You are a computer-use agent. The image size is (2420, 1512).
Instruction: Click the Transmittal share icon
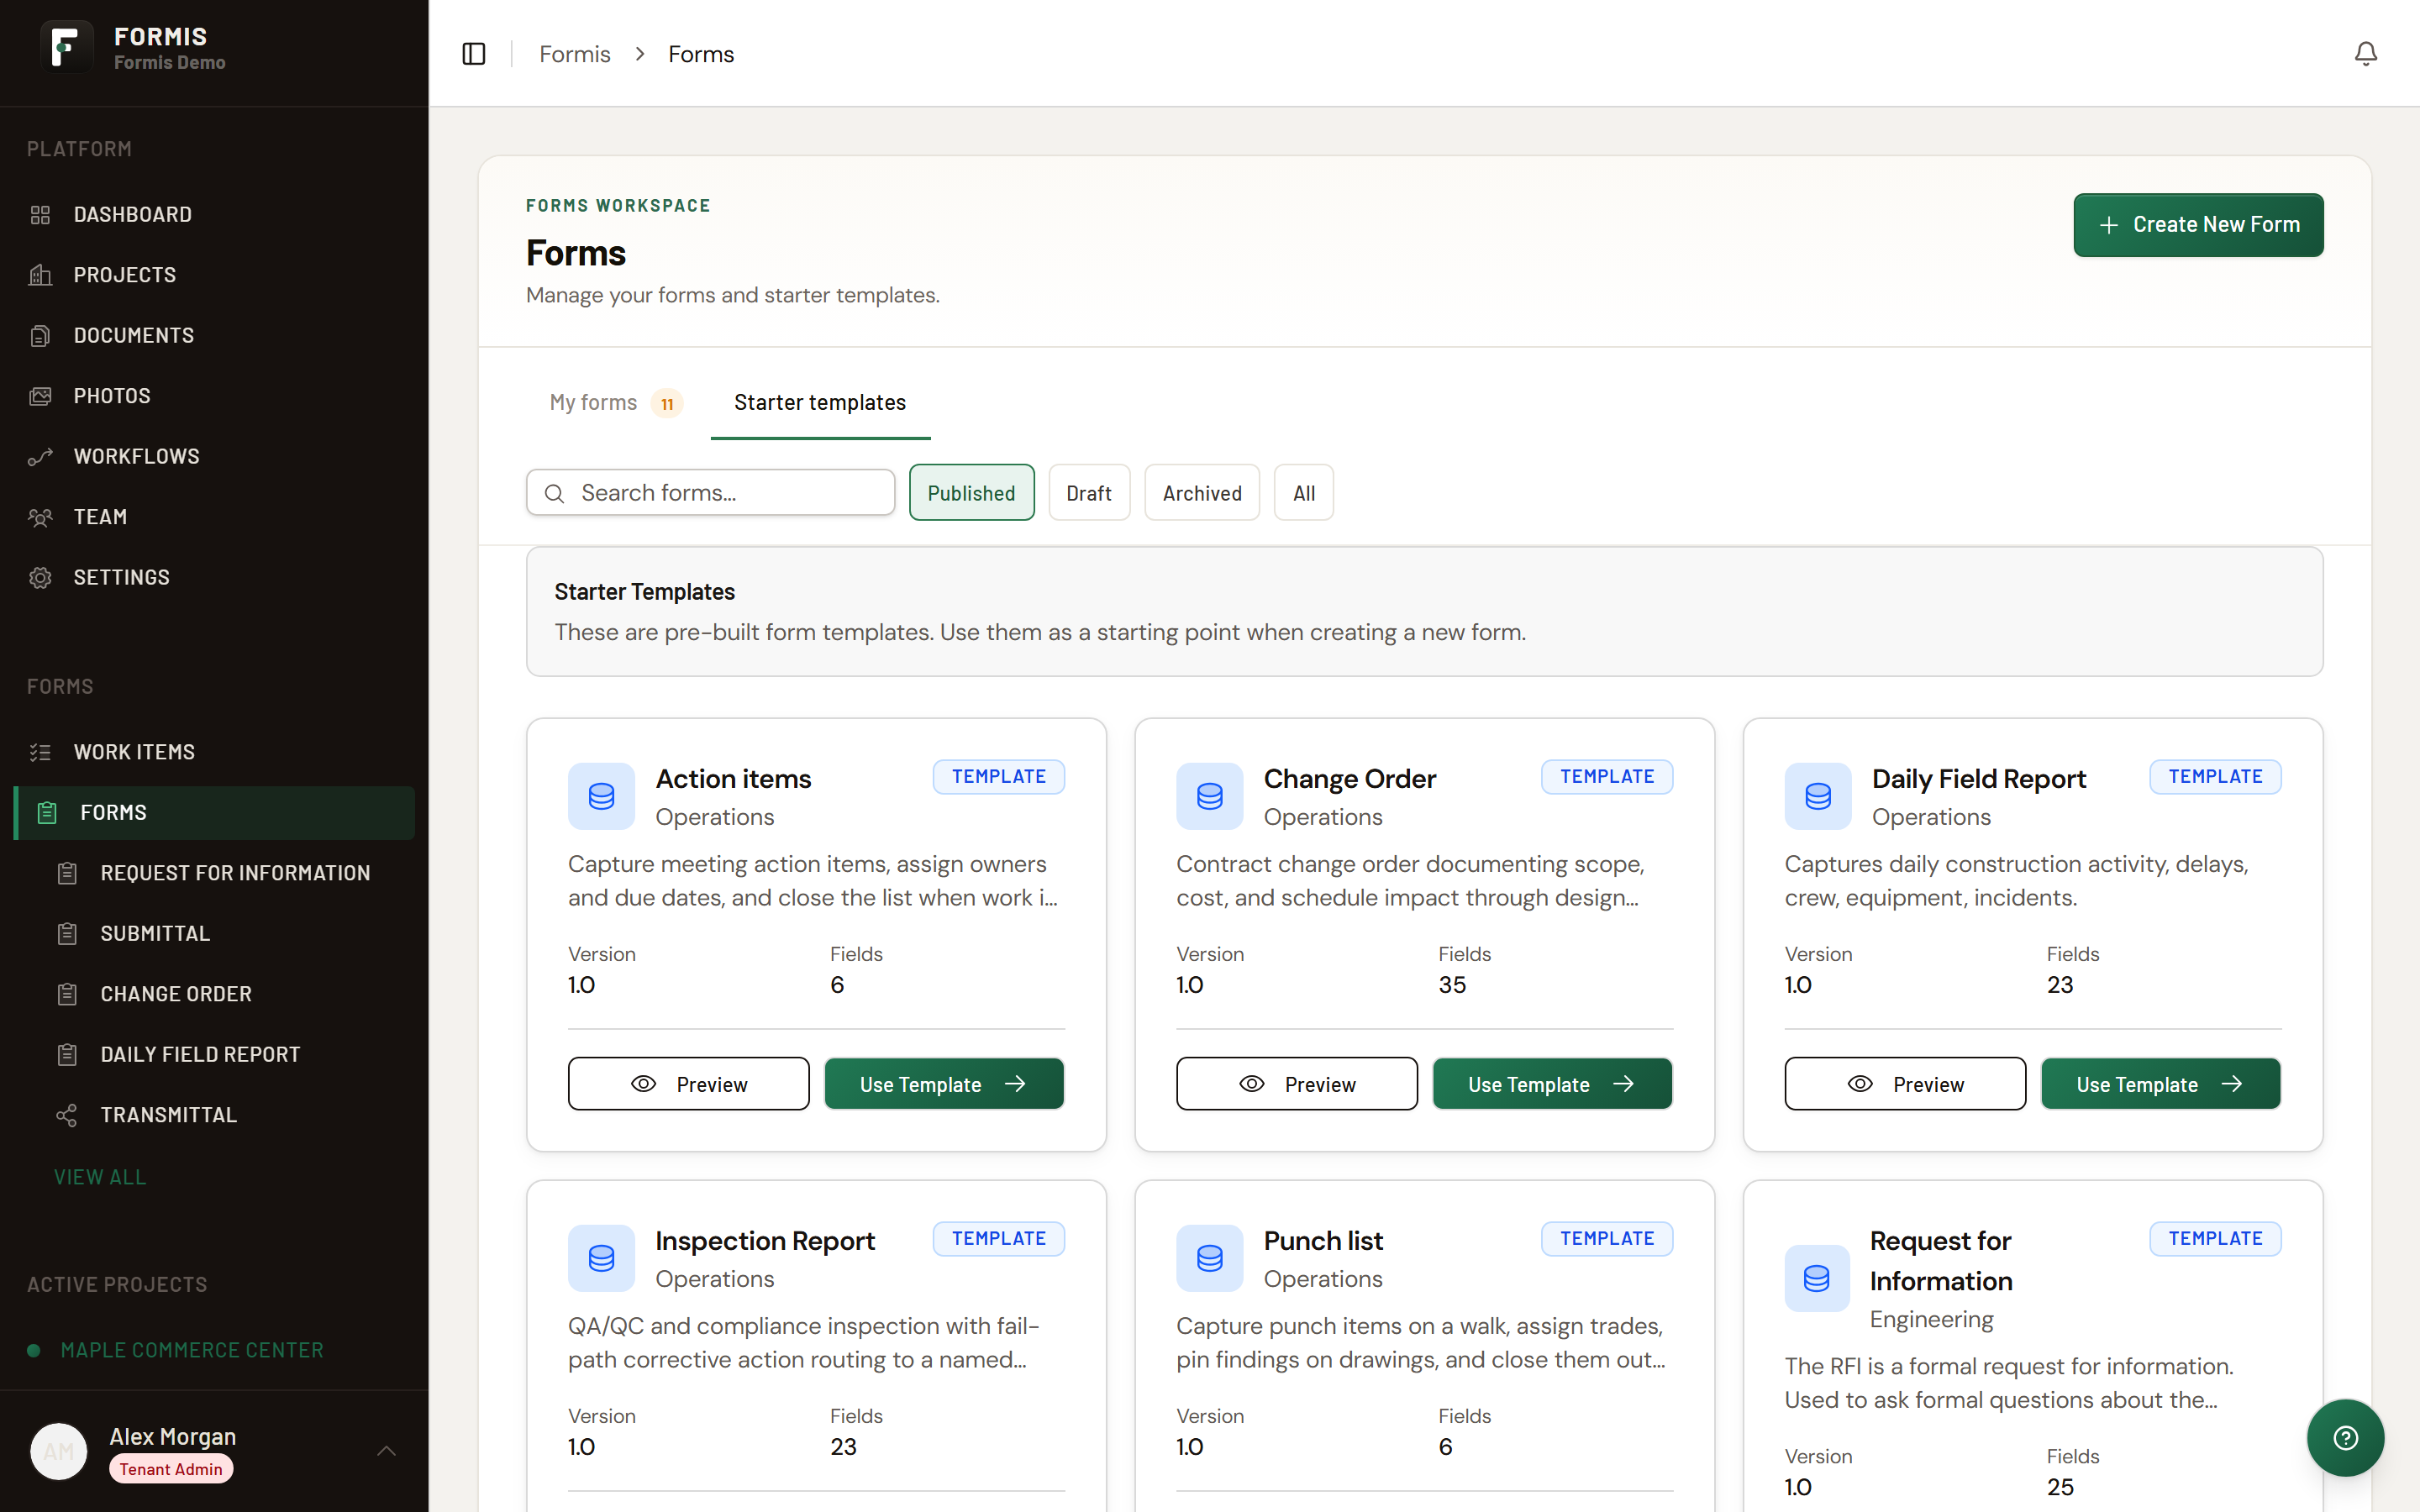[67, 1115]
